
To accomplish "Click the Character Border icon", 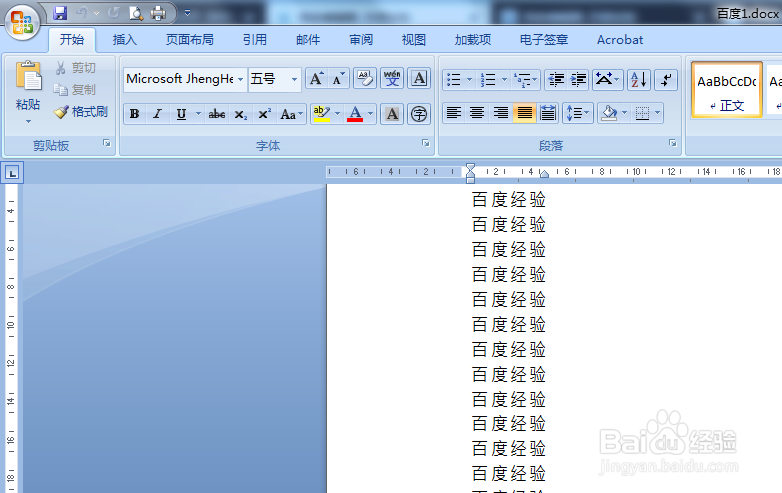I will [419, 79].
